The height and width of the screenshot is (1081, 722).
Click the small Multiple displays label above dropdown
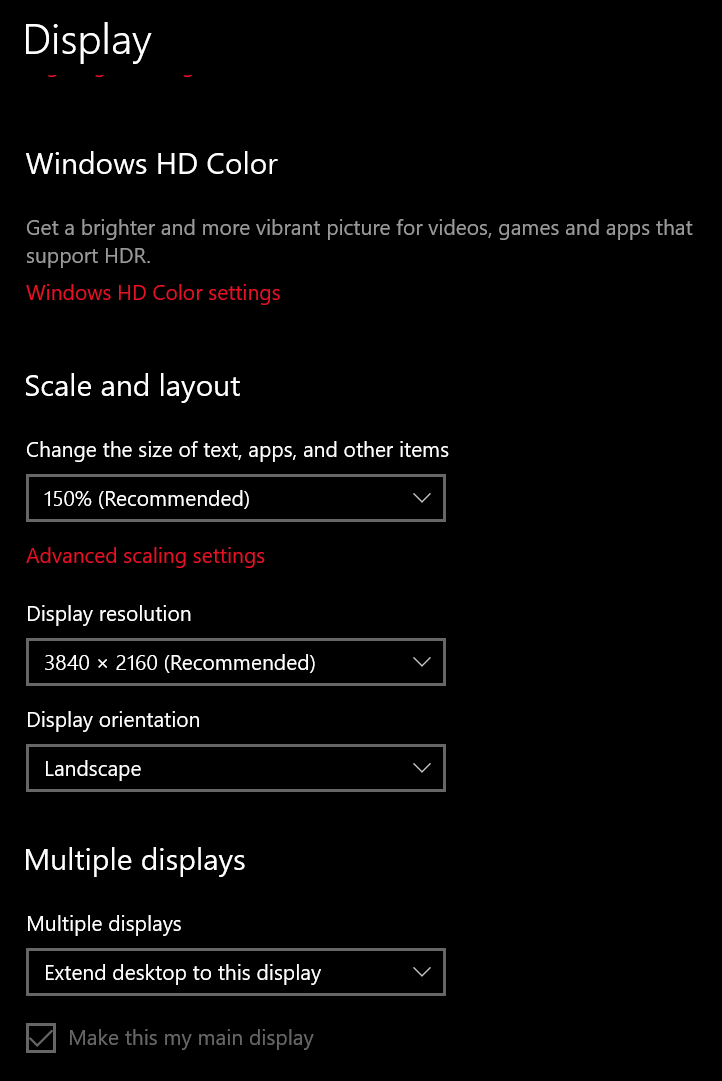pyautogui.click(x=104, y=925)
